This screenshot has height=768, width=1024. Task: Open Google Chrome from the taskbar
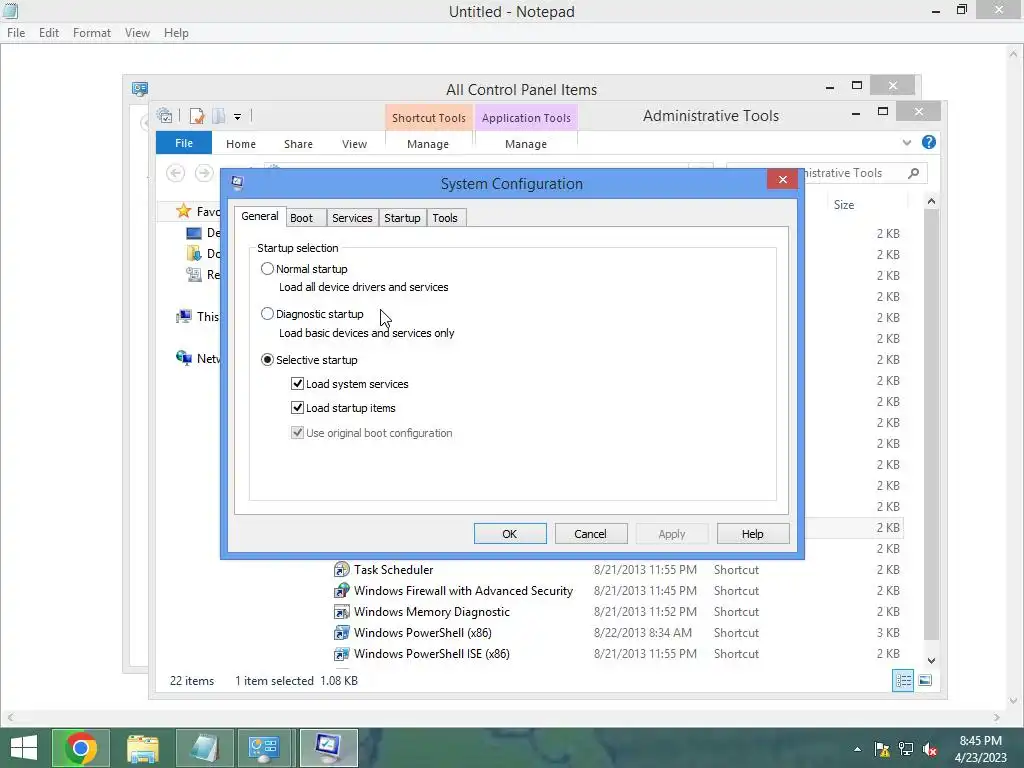click(80, 748)
